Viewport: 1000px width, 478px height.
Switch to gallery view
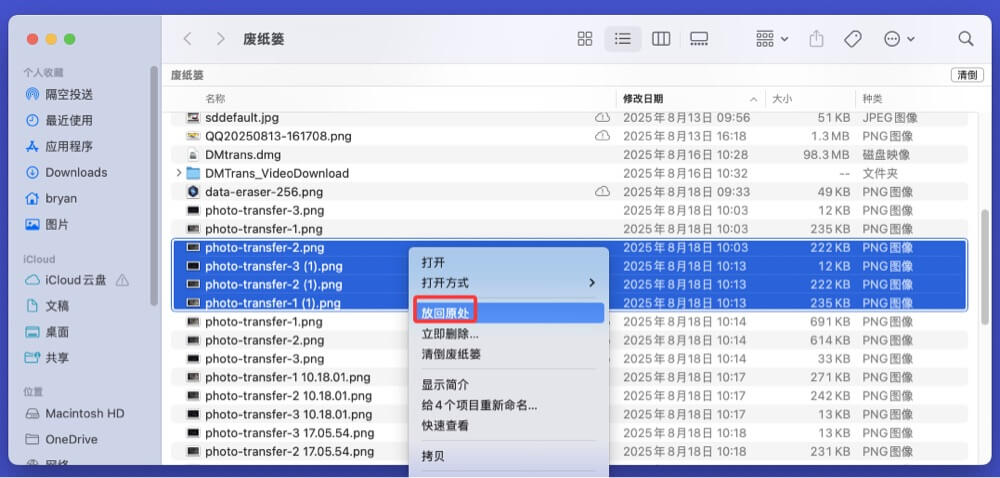(699, 39)
